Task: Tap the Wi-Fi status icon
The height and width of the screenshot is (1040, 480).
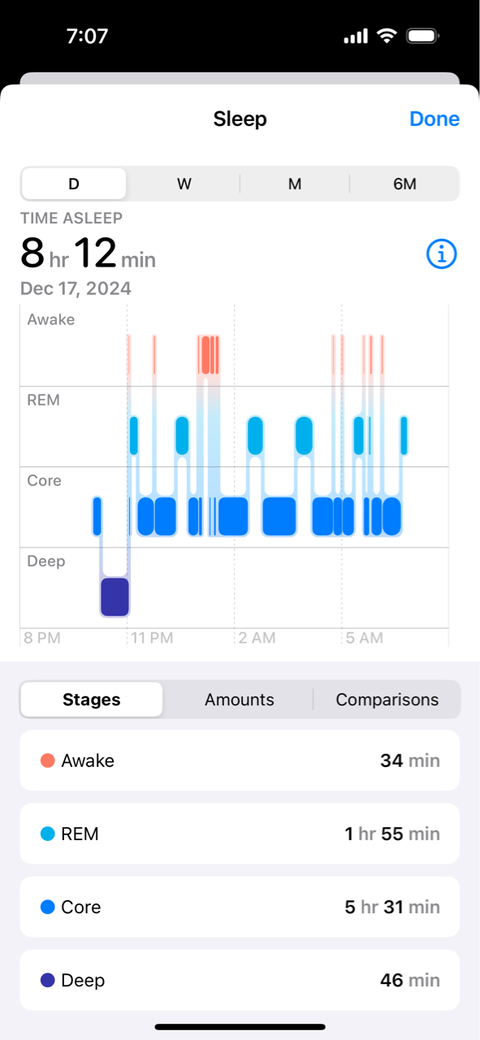Action: tap(386, 36)
